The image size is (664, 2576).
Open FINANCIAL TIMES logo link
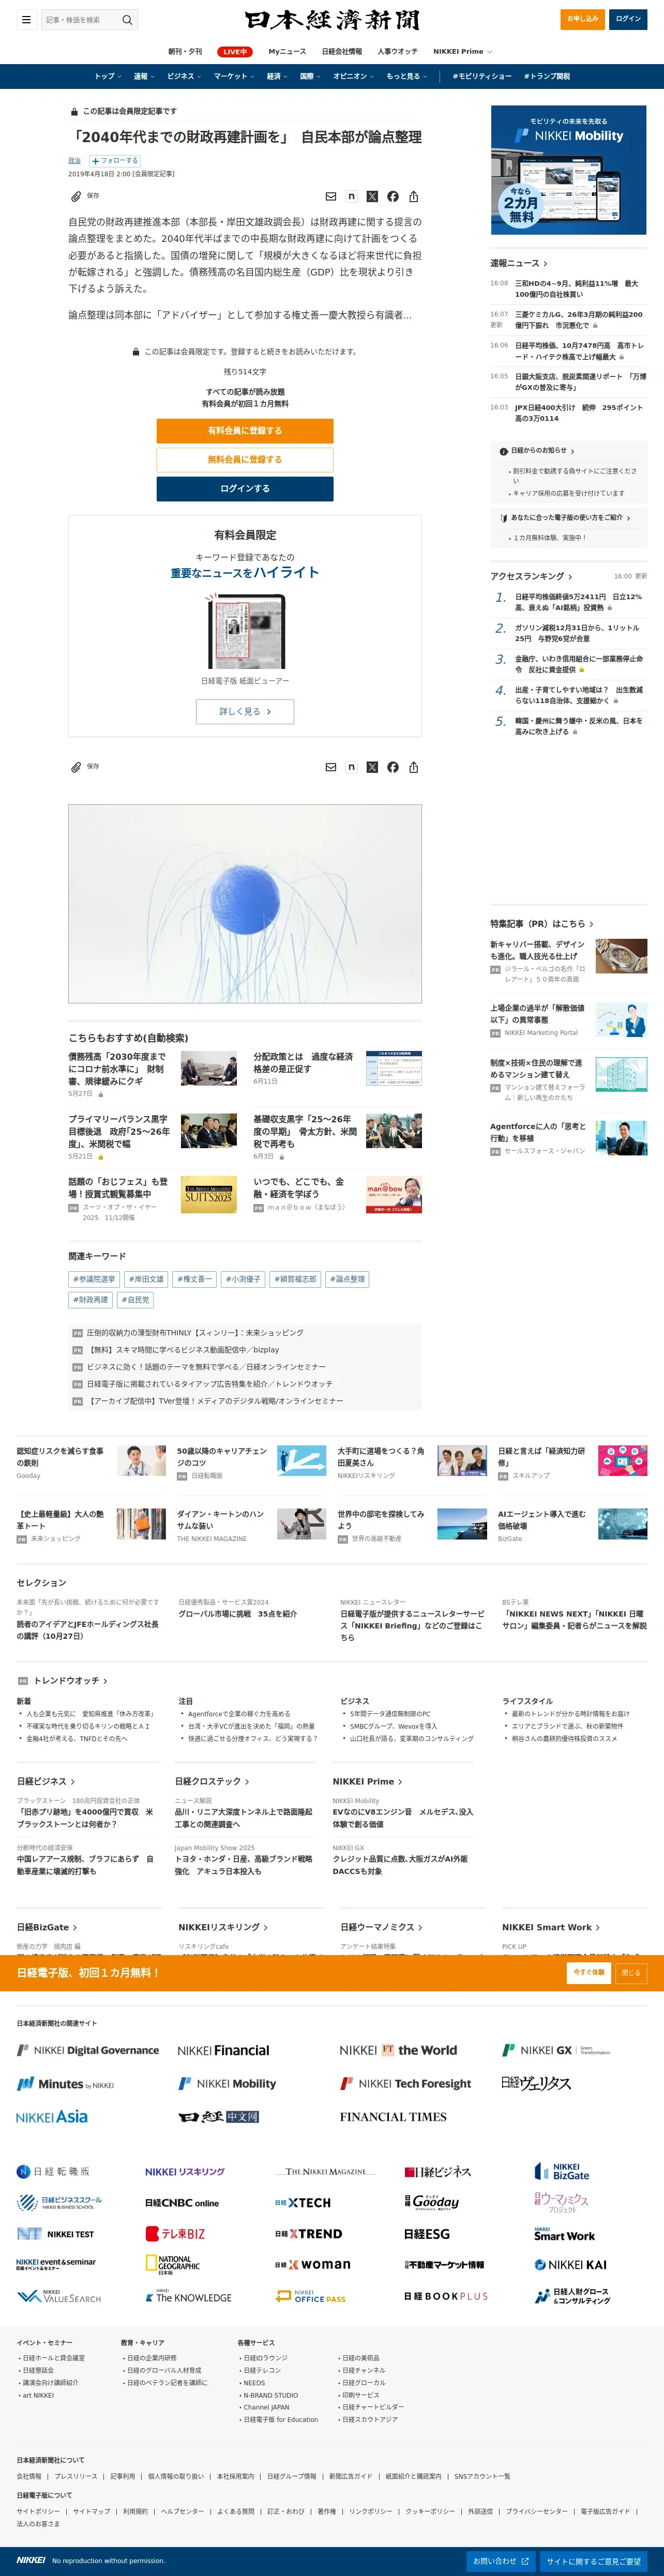[393, 2117]
